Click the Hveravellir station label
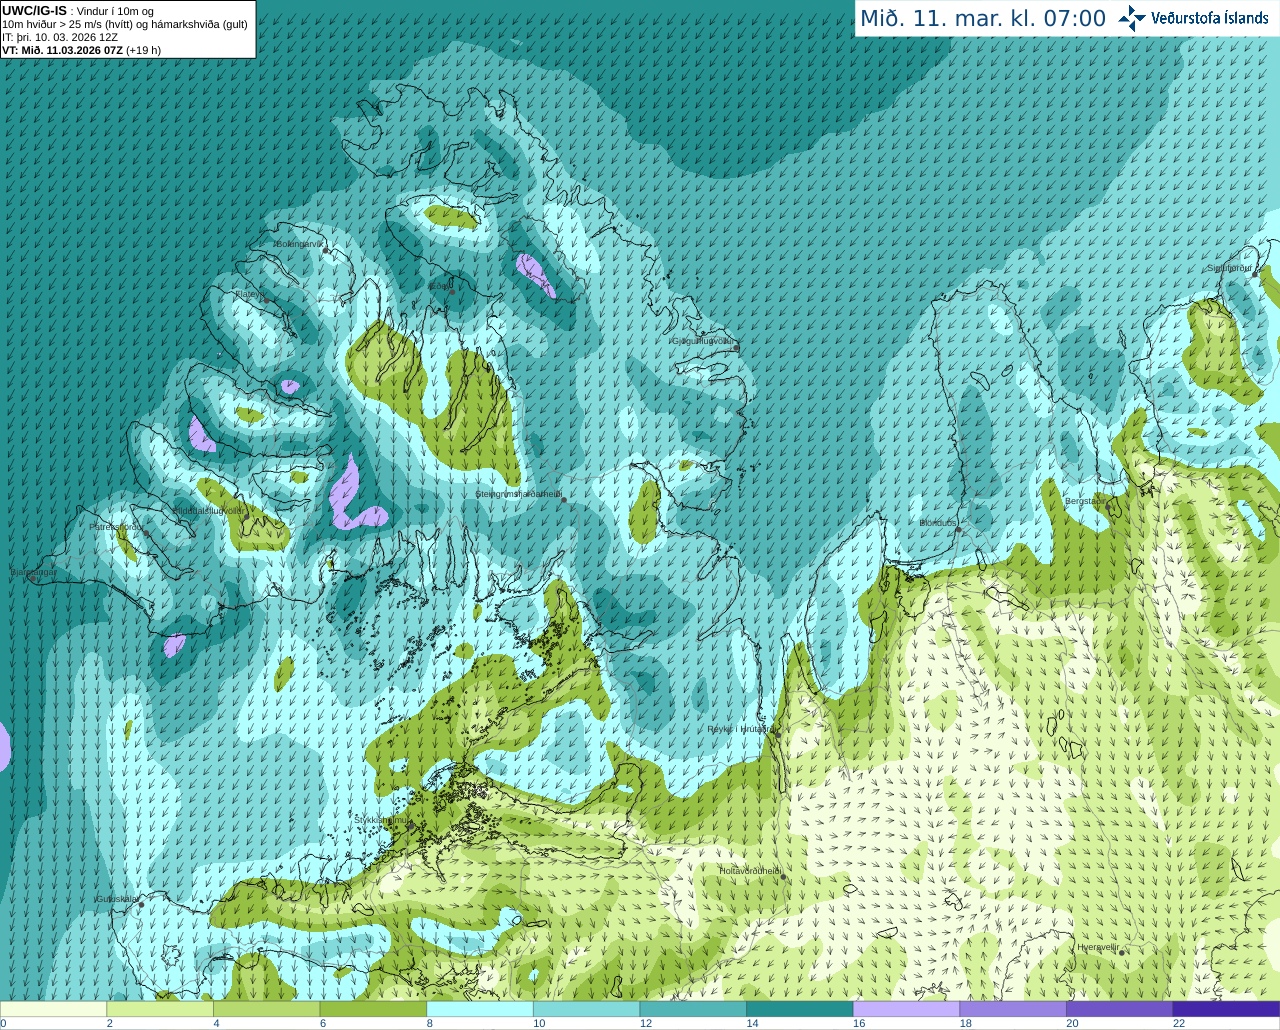 pos(1098,947)
